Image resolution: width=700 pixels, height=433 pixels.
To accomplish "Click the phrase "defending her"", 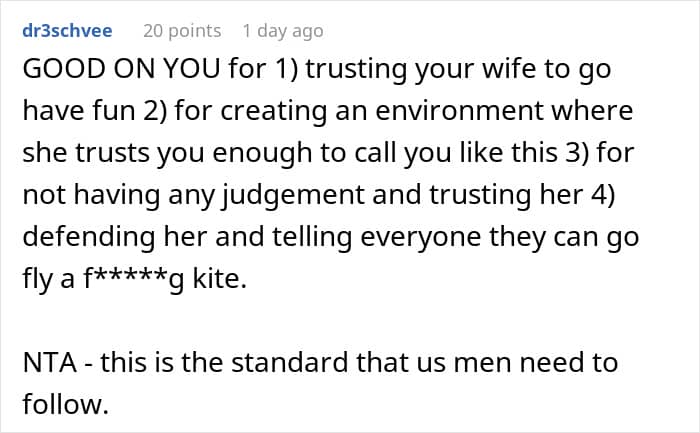I will [x=102, y=236].
